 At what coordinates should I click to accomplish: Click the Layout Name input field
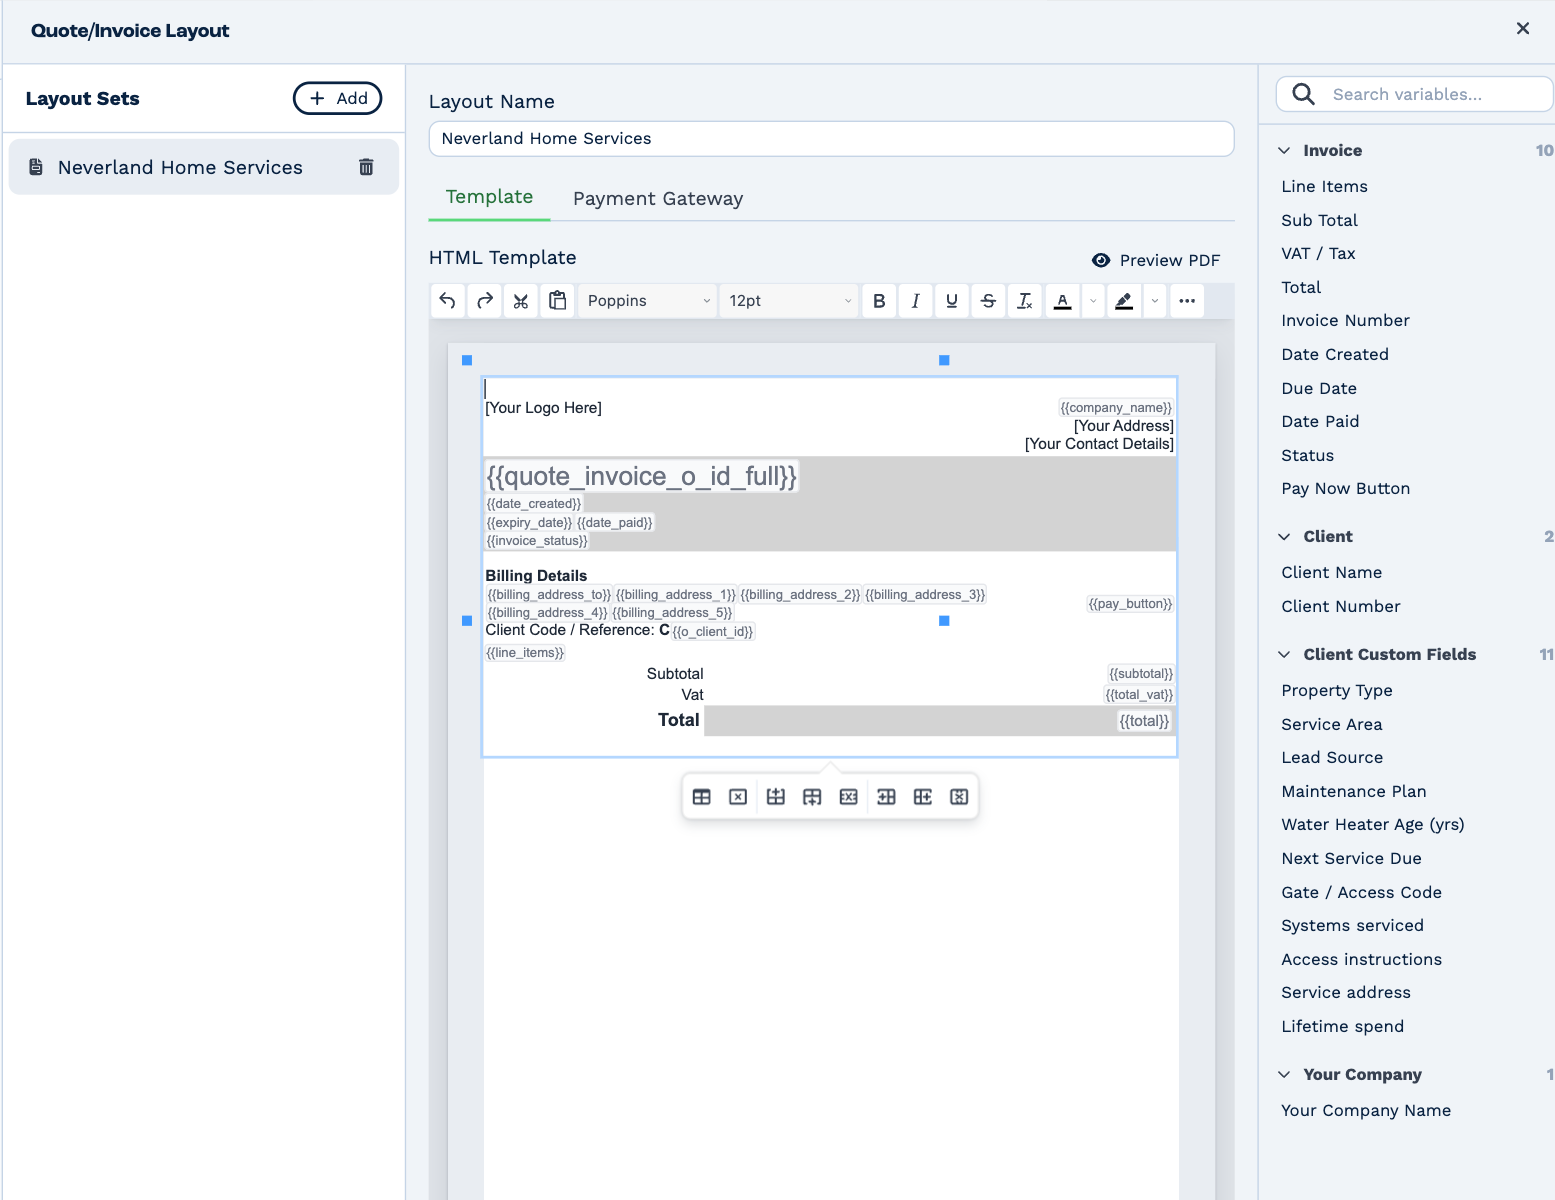[831, 139]
